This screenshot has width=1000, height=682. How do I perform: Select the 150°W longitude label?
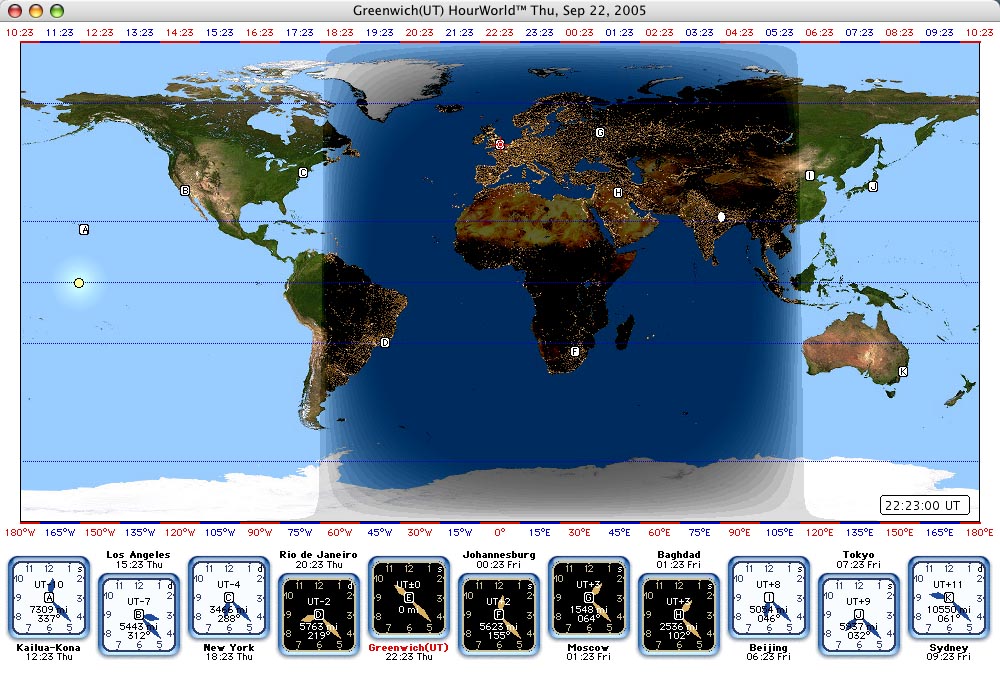(x=100, y=532)
